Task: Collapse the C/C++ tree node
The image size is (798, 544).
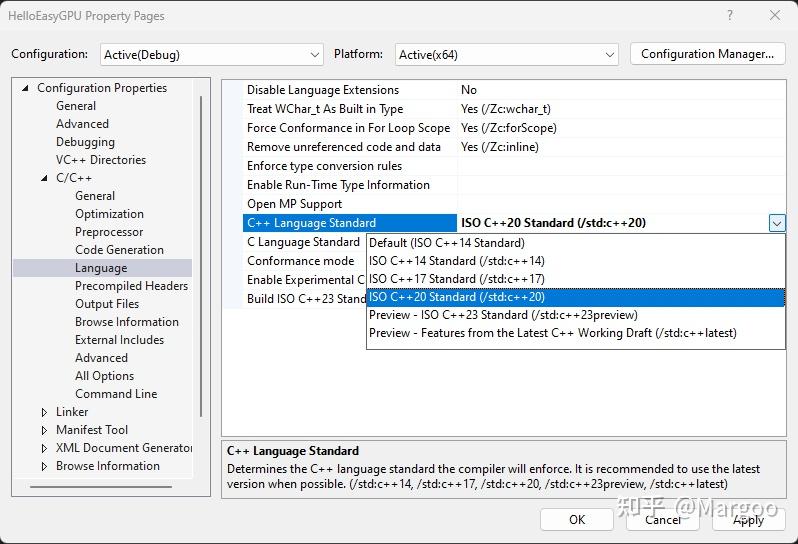Action: click(44, 178)
